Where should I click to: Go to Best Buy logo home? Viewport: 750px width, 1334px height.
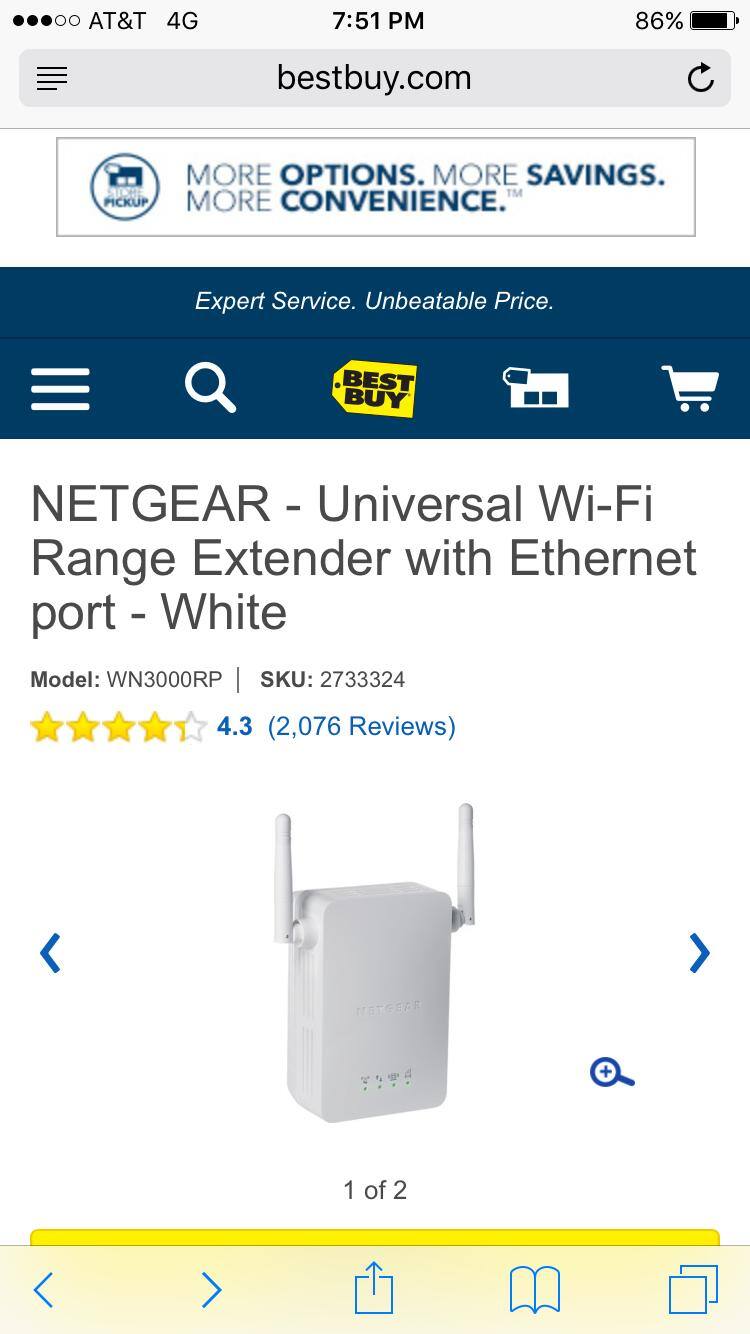375,389
